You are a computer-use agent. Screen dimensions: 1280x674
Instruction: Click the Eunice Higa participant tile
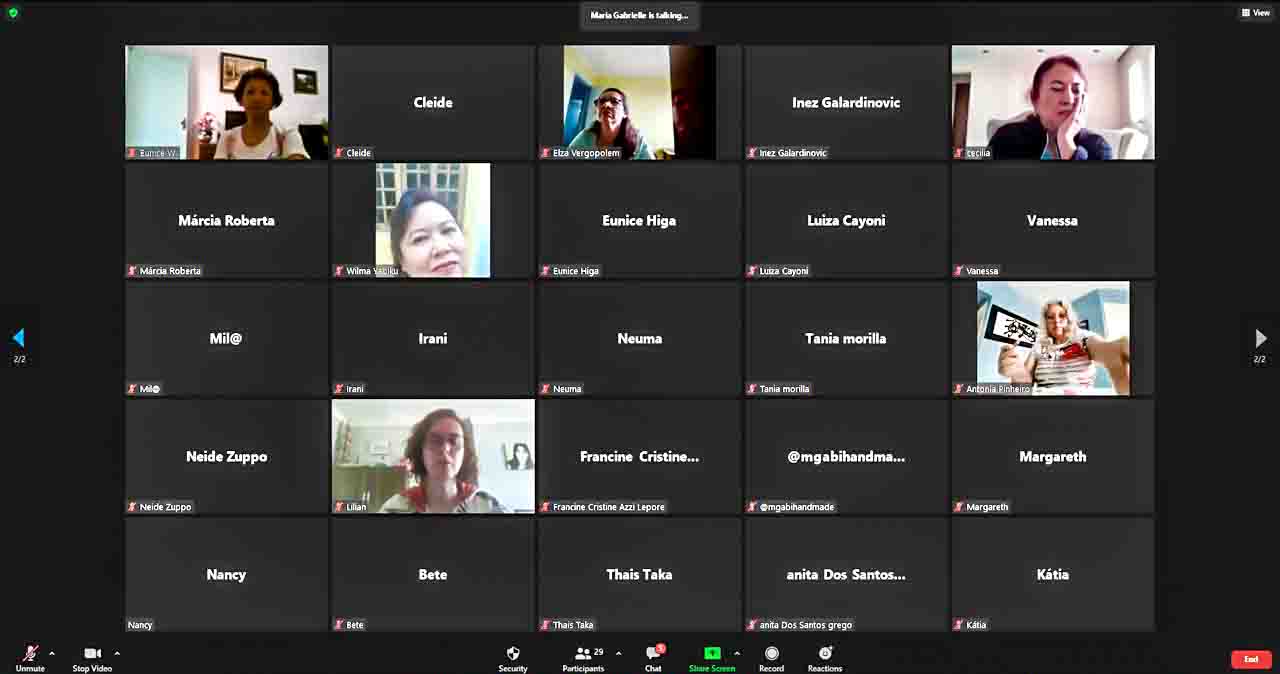(639, 220)
